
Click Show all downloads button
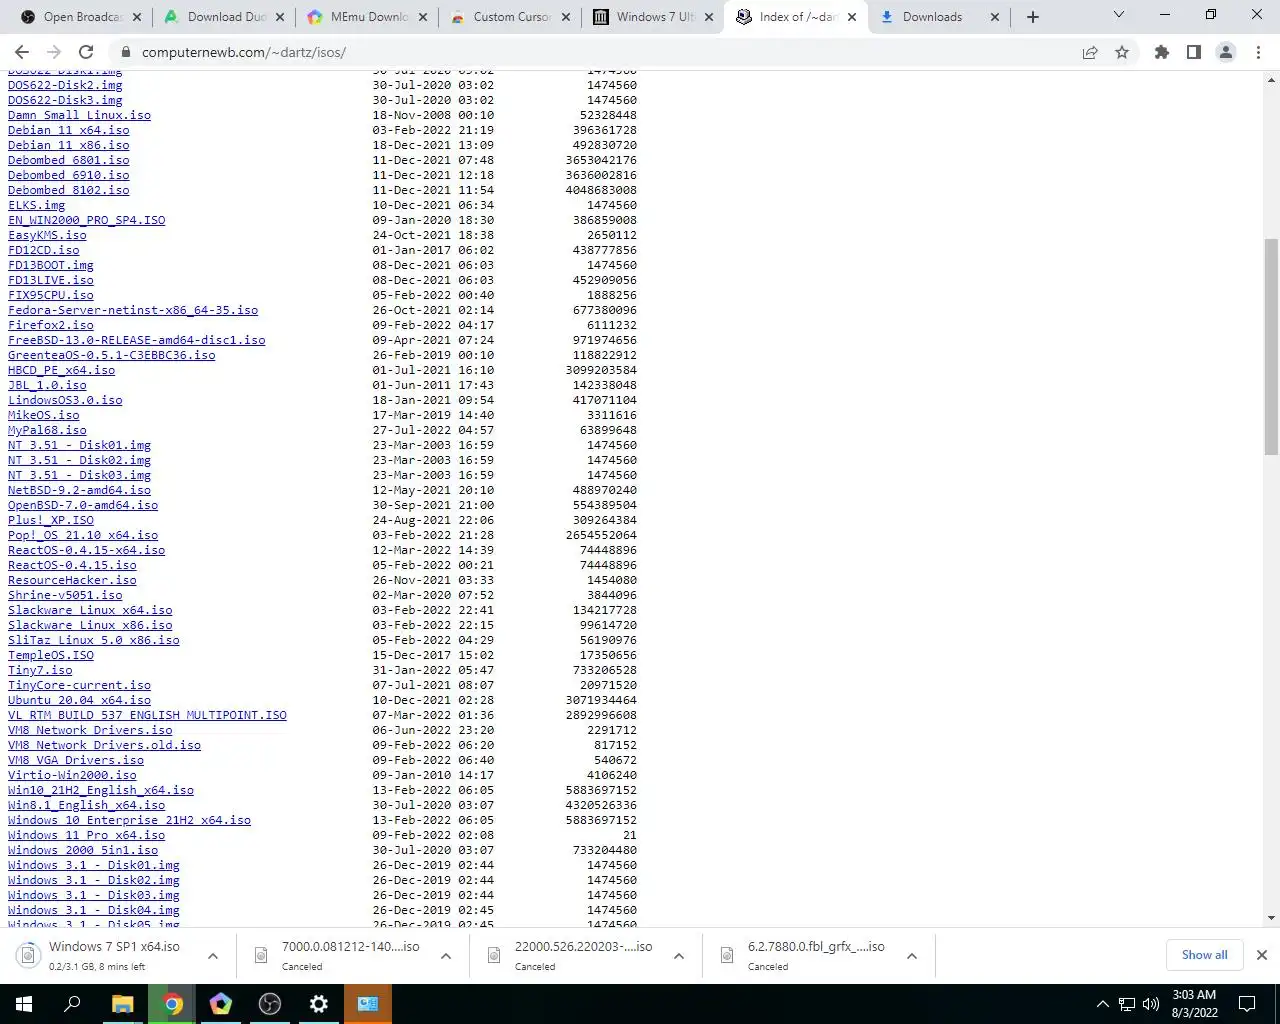pos(1204,955)
